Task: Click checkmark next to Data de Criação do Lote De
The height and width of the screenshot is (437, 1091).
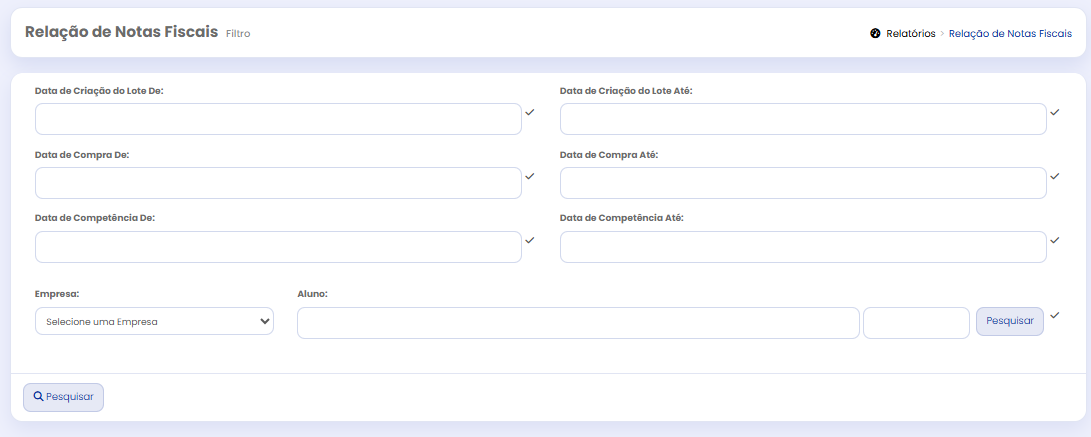Action: point(530,112)
